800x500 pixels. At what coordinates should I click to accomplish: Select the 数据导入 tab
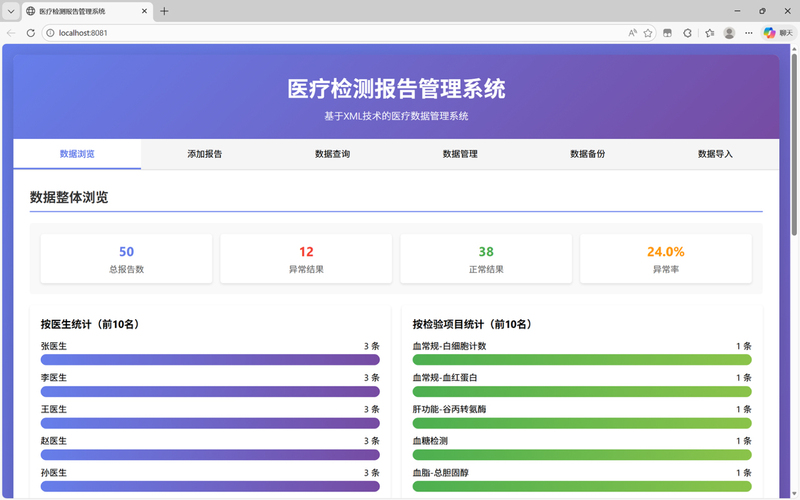pyautogui.click(x=715, y=154)
